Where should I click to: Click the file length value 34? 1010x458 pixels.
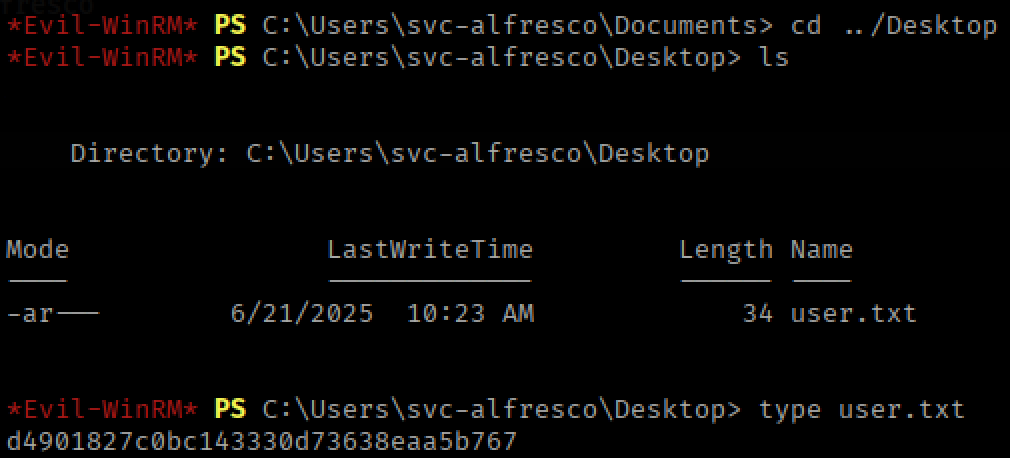758,313
